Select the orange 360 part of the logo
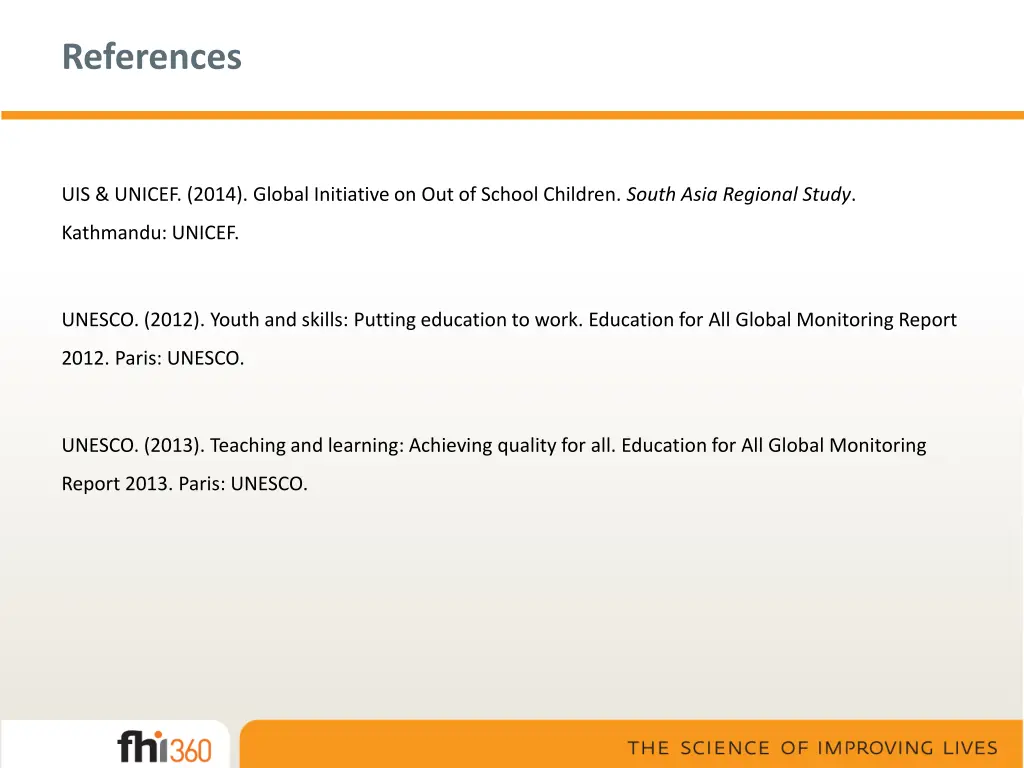 pyautogui.click(x=191, y=750)
